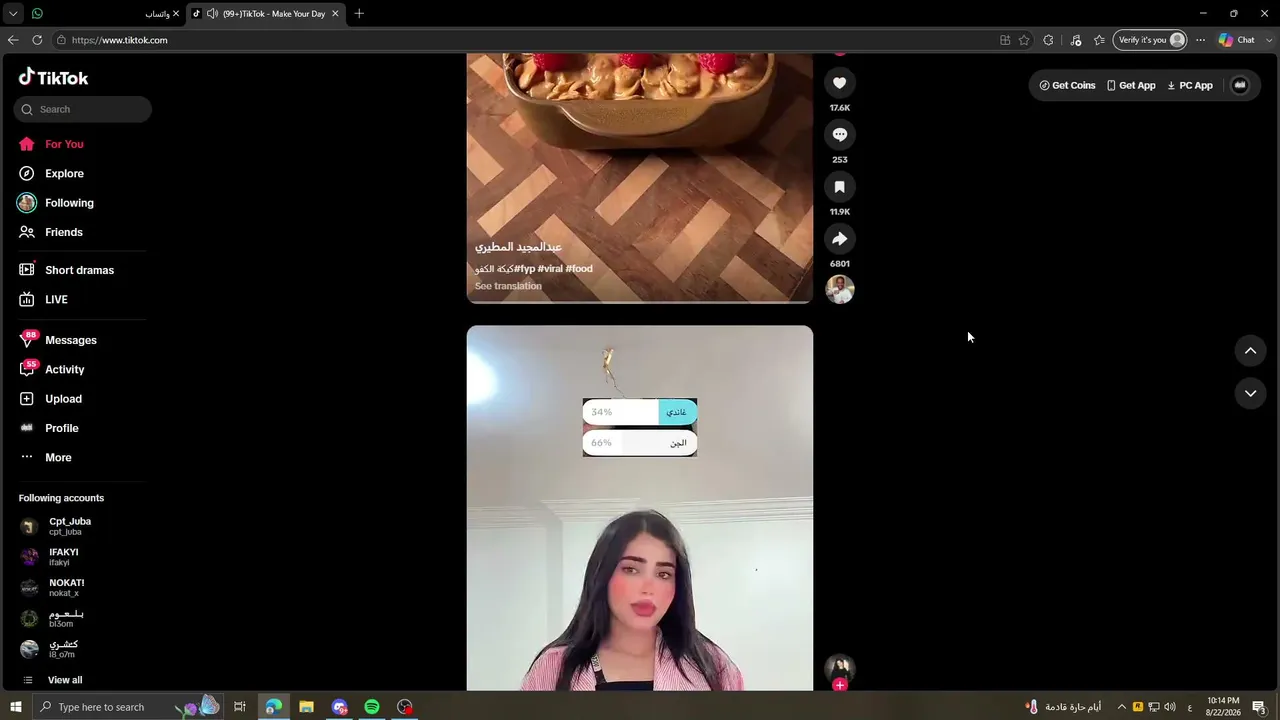Vote for the 34% poll option
The width and height of the screenshot is (1280, 720).
640,412
